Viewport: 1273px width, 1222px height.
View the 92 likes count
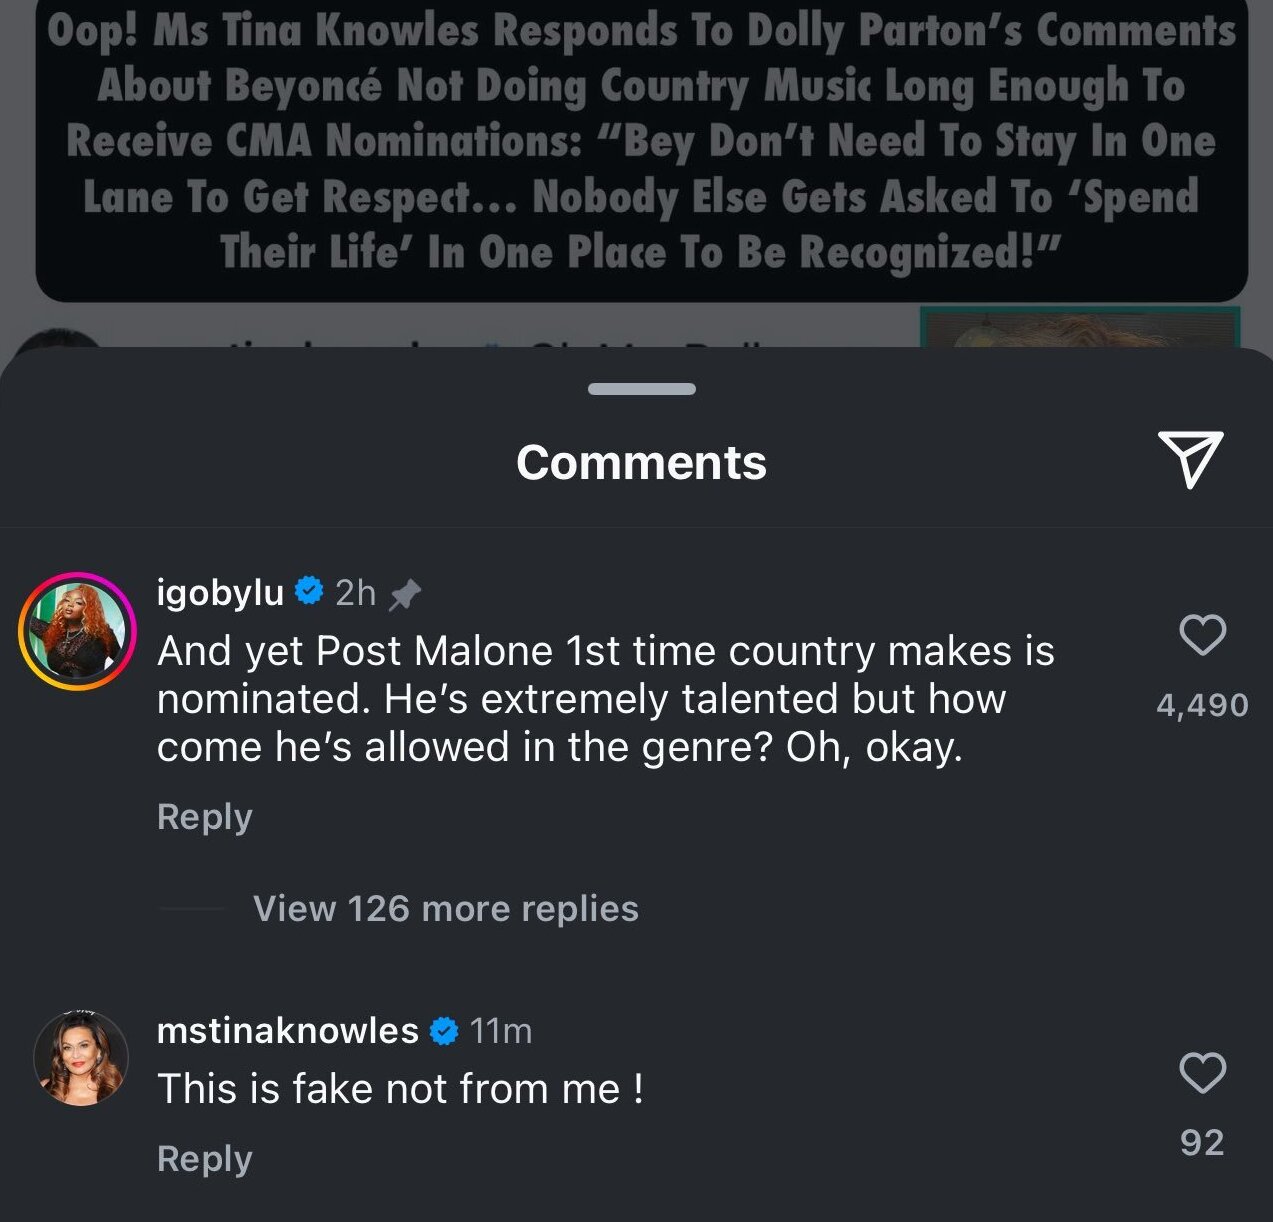click(1202, 1142)
